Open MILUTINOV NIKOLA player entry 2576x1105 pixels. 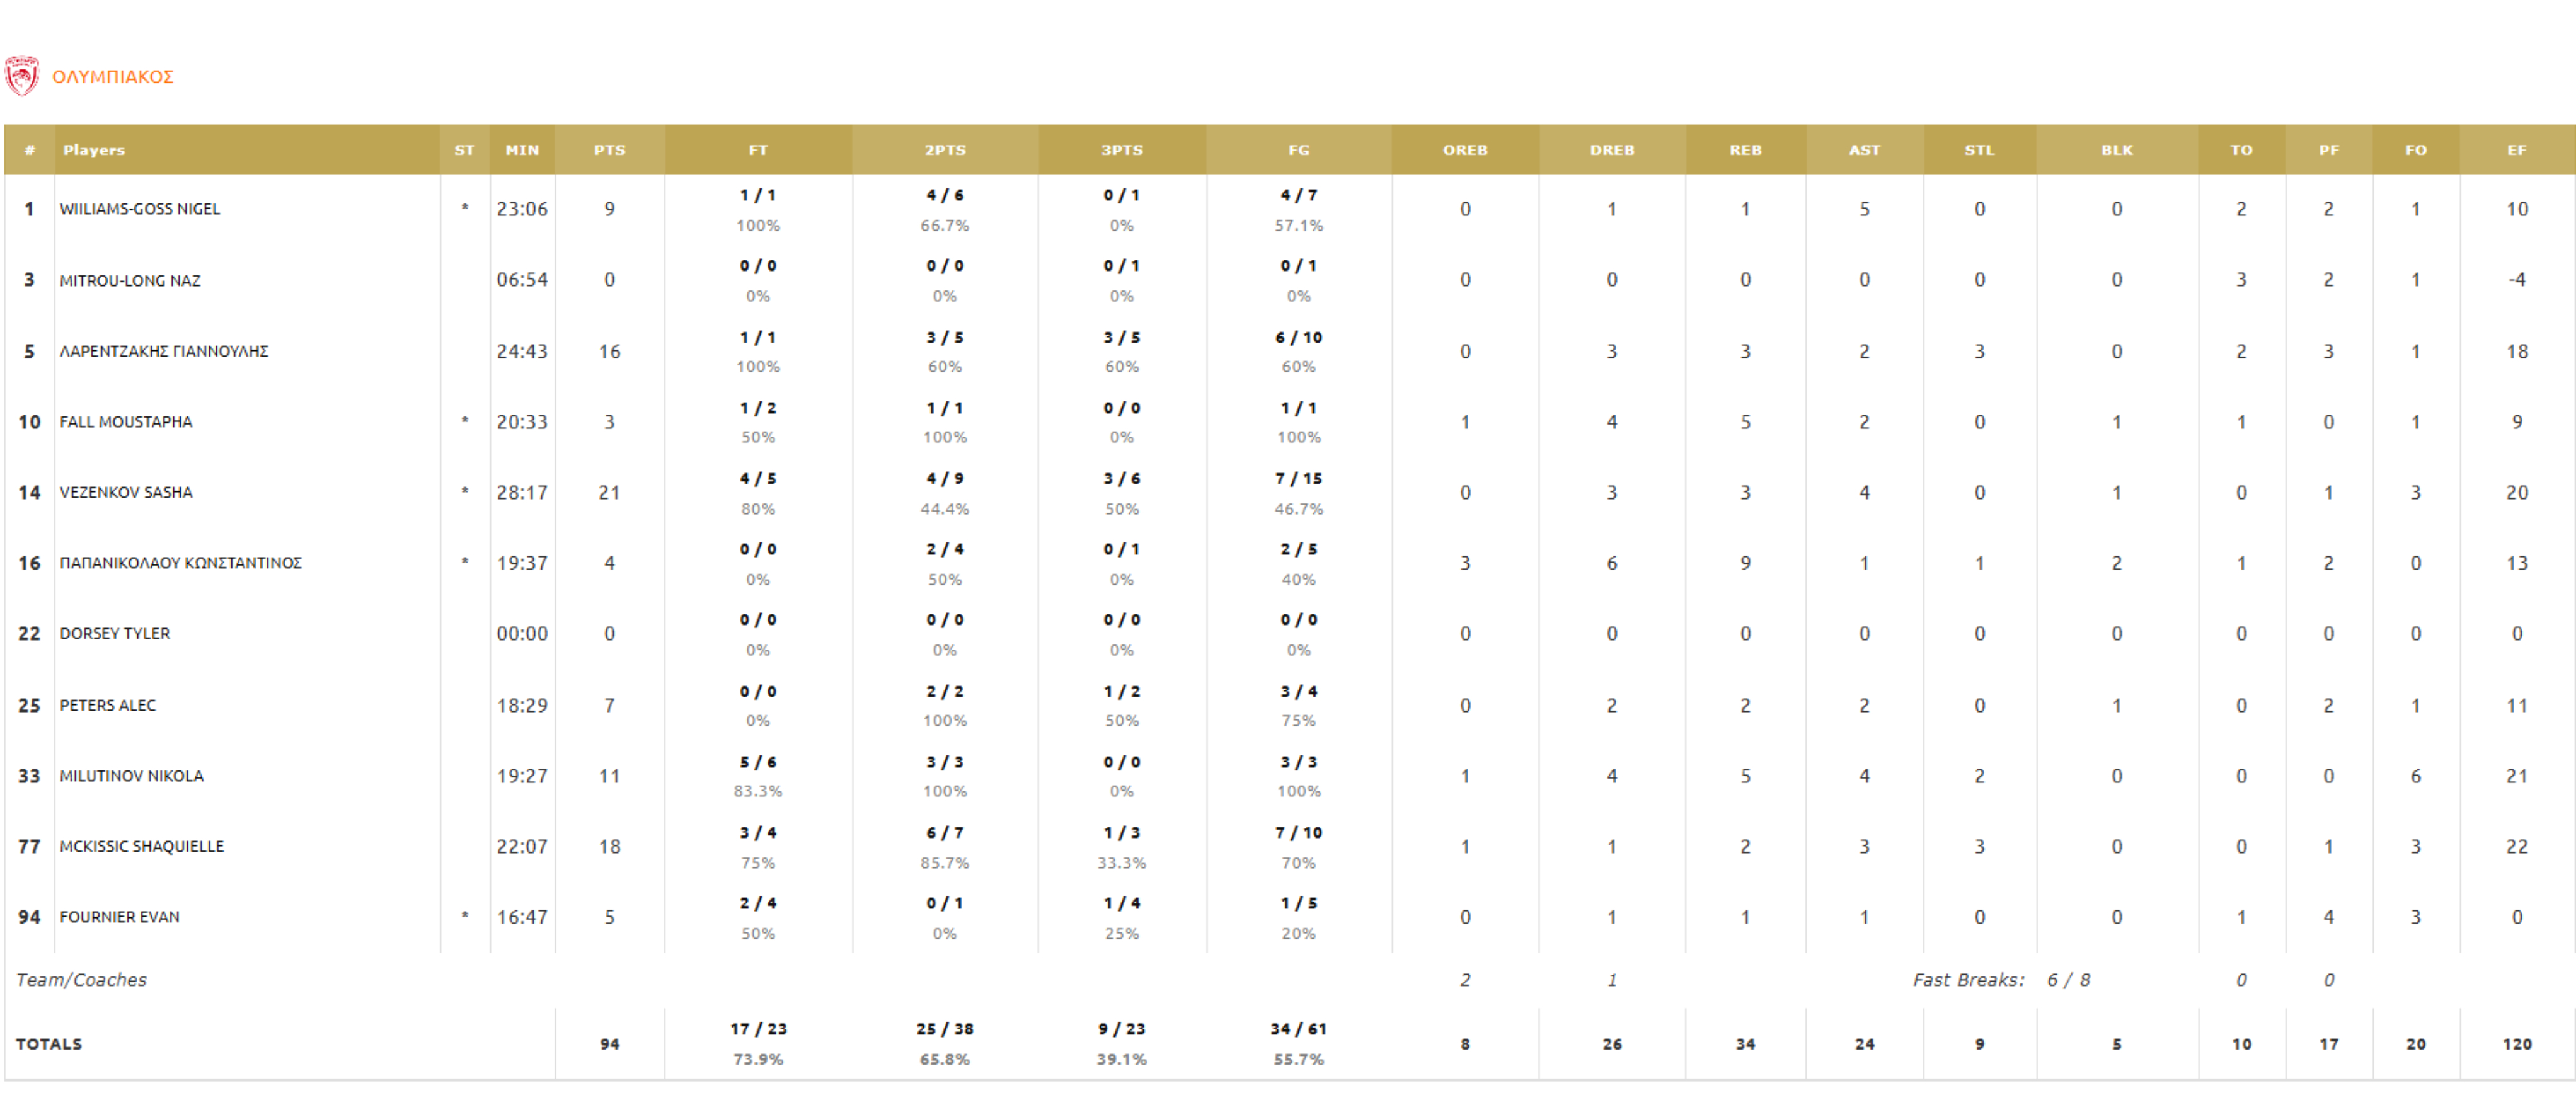click(x=132, y=776)
